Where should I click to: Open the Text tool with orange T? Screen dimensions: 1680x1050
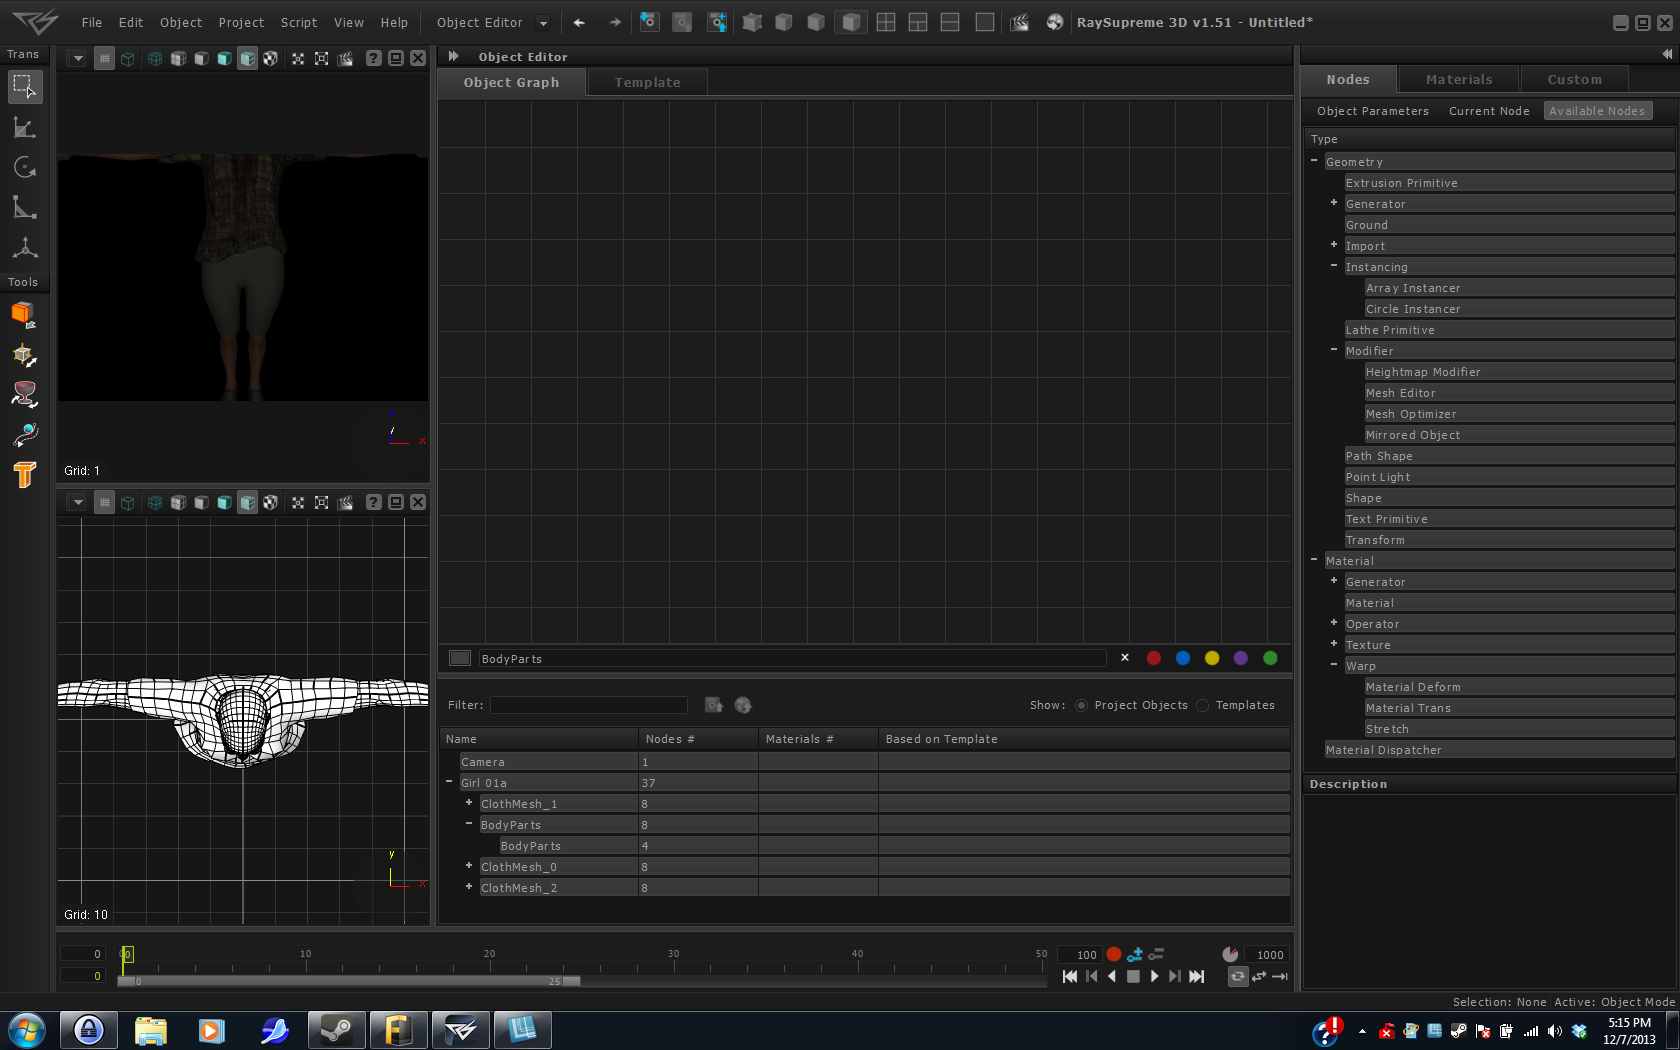coord(25,474)
